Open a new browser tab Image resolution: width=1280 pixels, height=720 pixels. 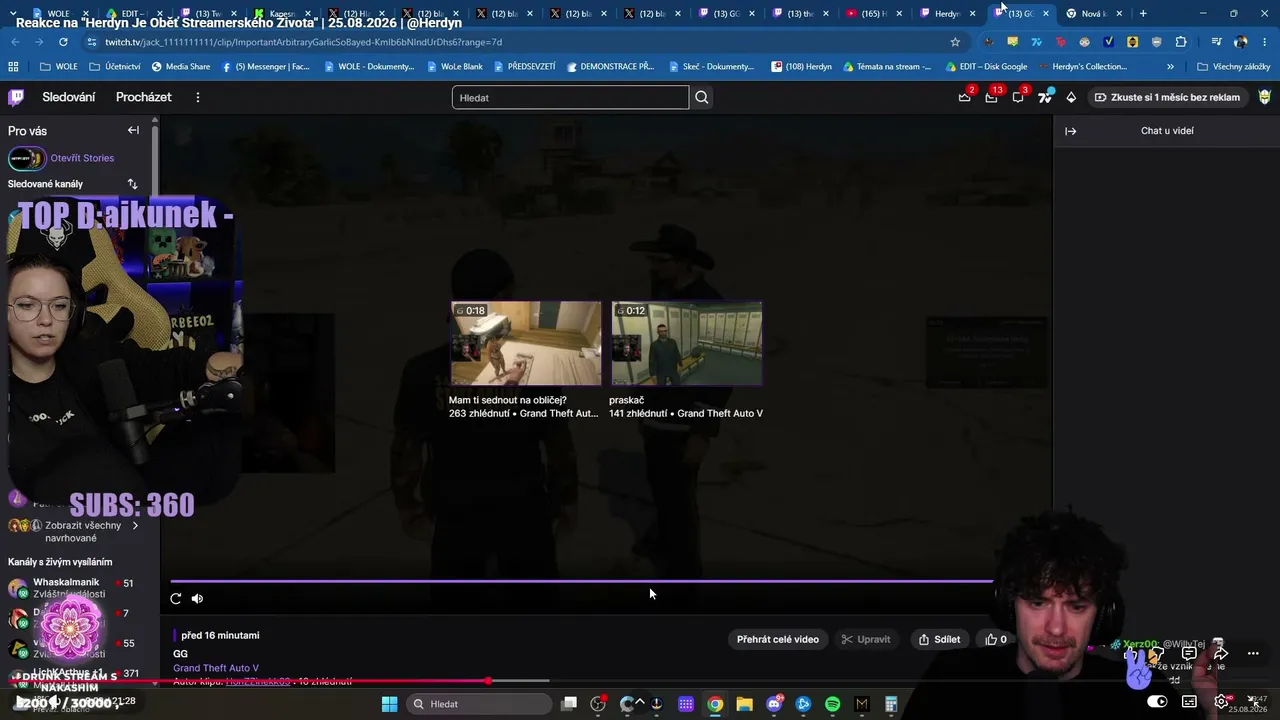[1143, 13]
